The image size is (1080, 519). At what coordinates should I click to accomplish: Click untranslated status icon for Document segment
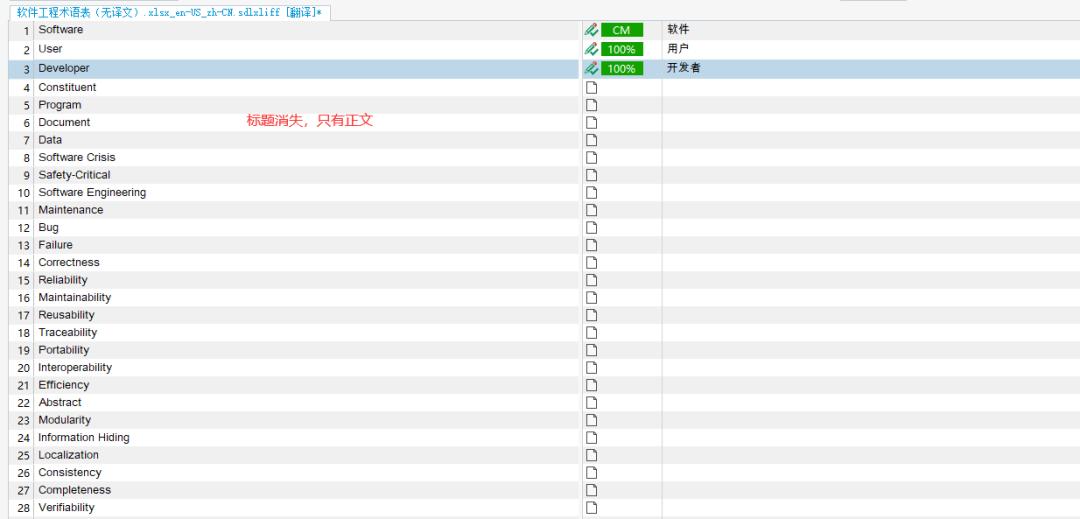coord(591,123)
